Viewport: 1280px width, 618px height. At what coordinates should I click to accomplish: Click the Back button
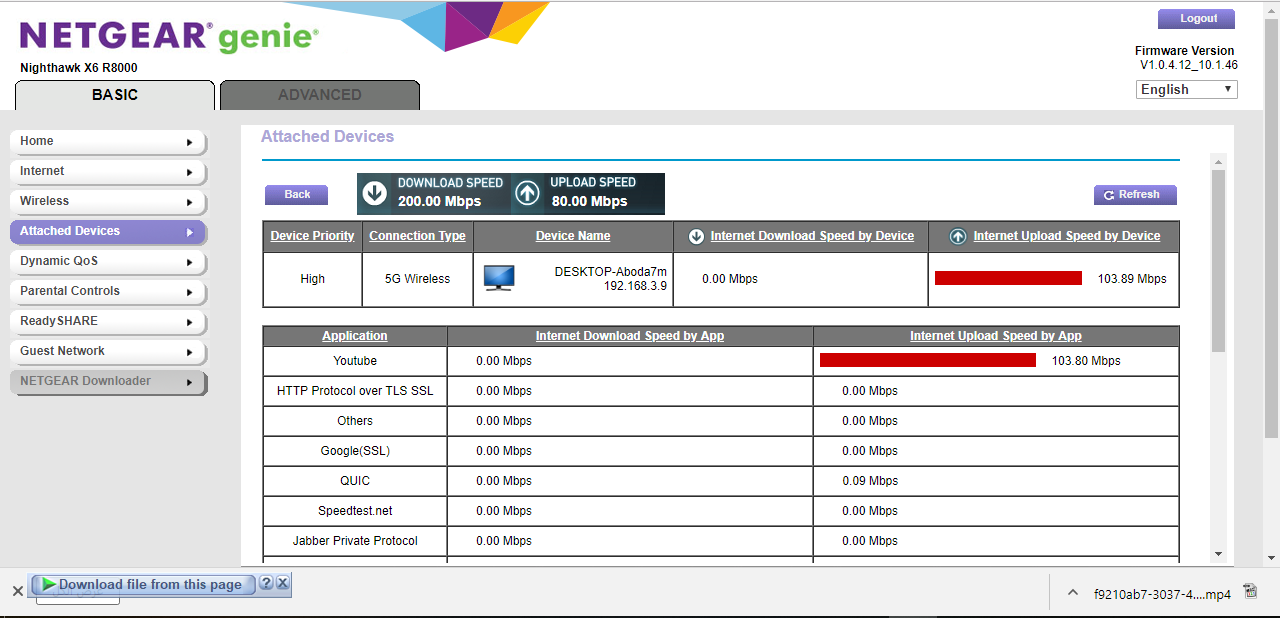[x=296, y=194]
